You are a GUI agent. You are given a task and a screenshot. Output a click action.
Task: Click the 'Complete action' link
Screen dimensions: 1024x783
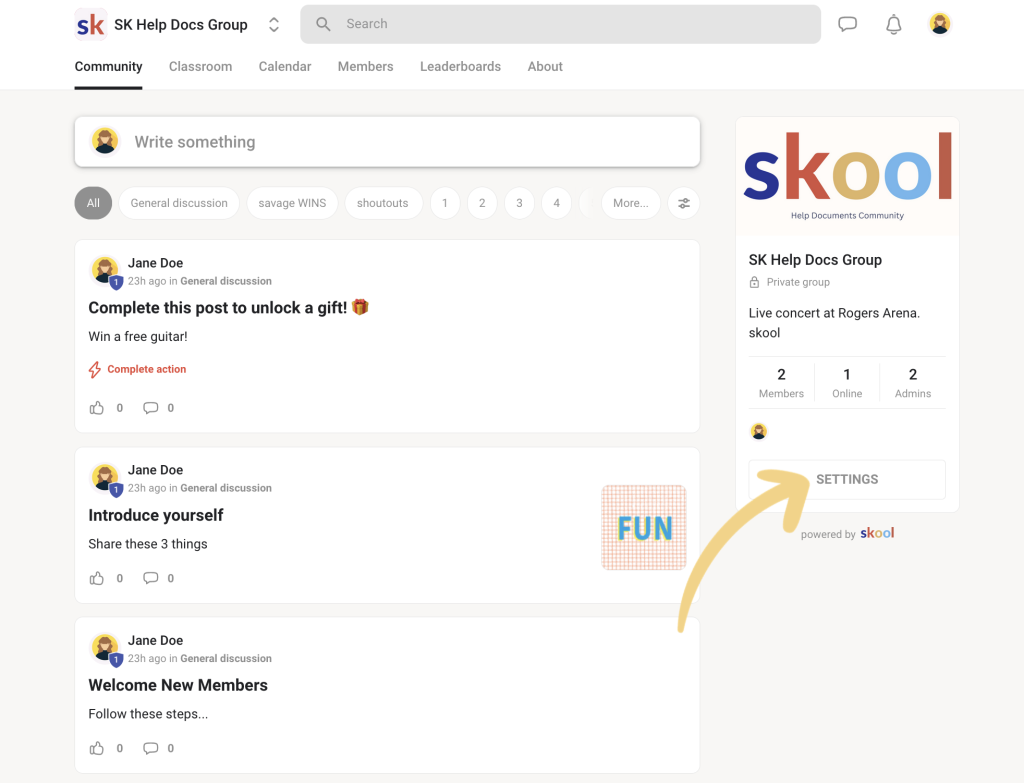tap(146, 369)
